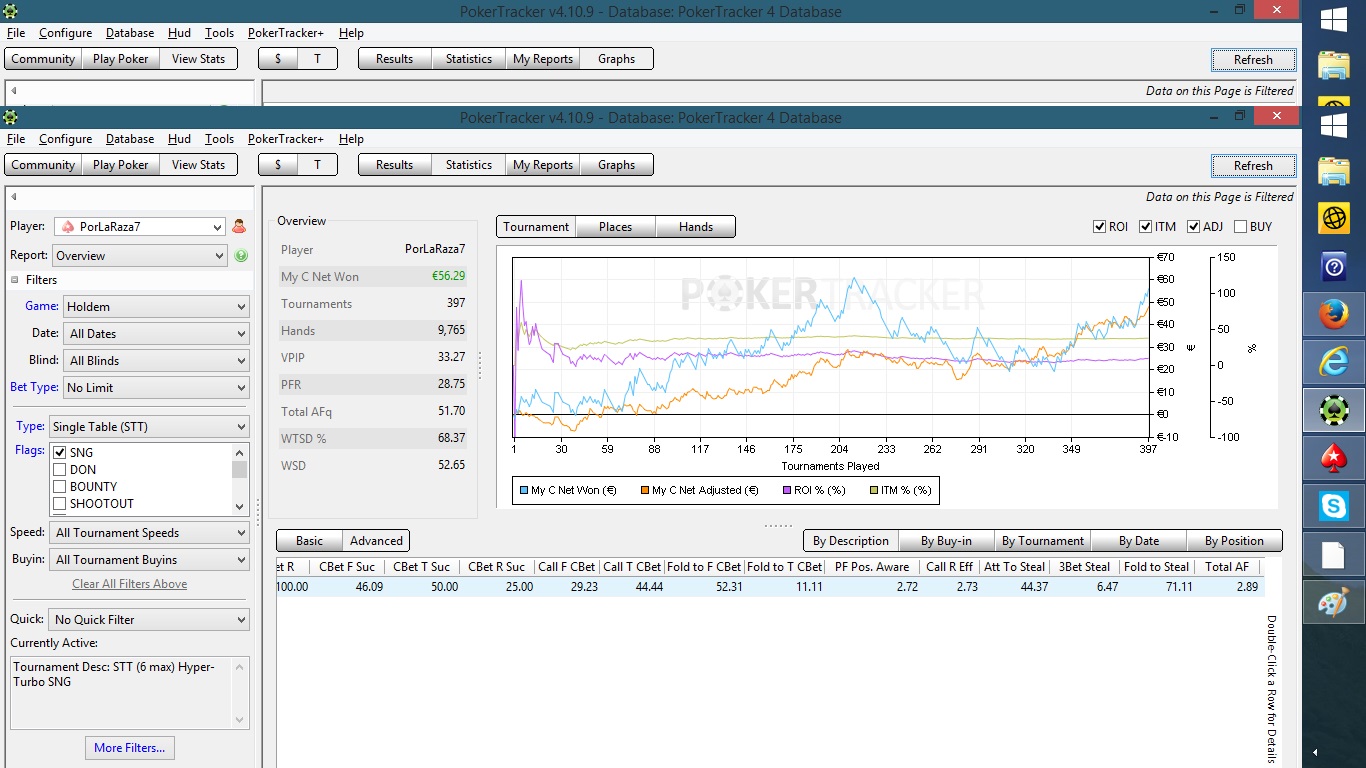This screenshot has height=768, width=1366.
Task: Open the Quick filter dropdown
Action: (x=150, y=620)
